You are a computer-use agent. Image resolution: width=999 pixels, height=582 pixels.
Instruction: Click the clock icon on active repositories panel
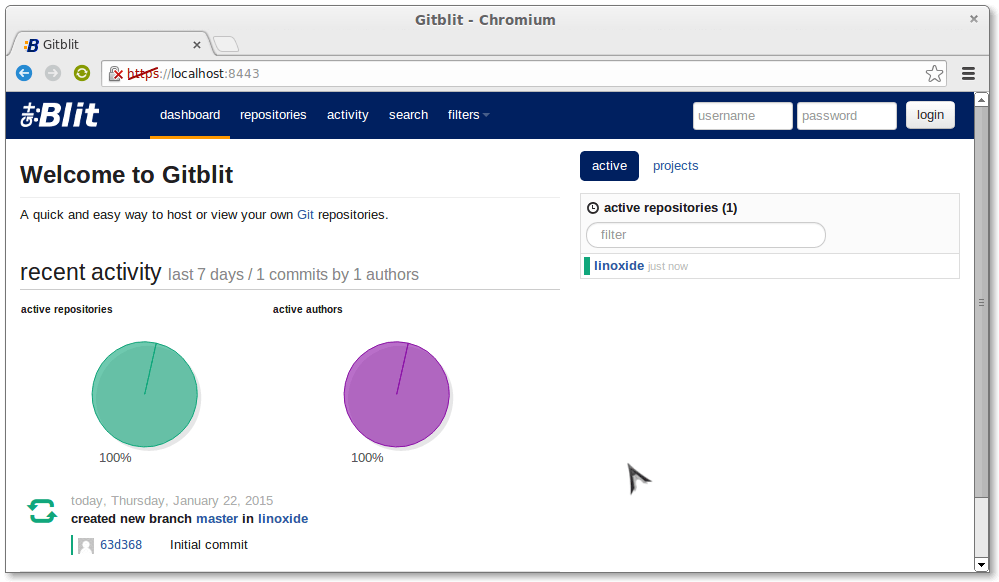(592, 207)
